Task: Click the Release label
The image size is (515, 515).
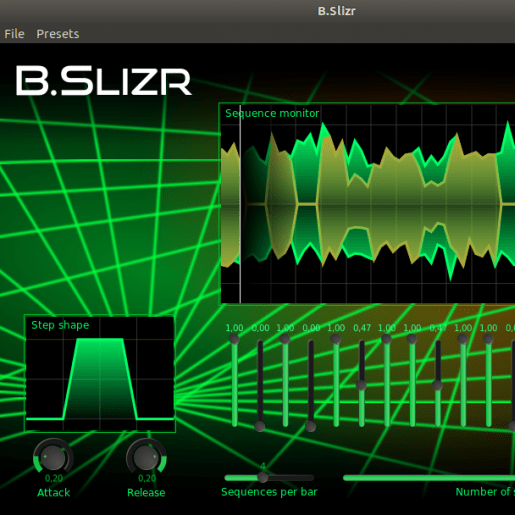Action: click(x=146, y=493)
